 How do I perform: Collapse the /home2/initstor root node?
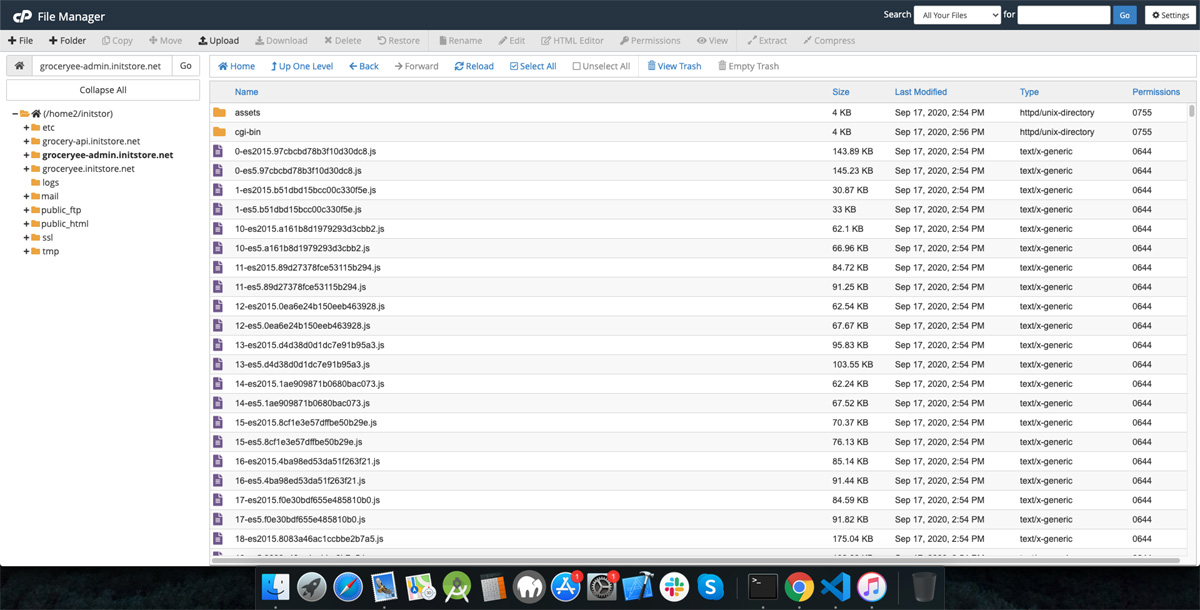point(15,114)
